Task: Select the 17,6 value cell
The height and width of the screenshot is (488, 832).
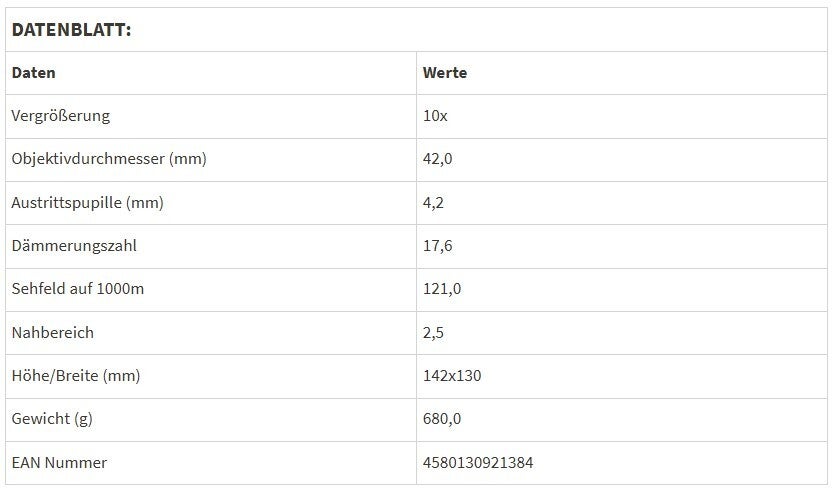Action: (438, 246)
